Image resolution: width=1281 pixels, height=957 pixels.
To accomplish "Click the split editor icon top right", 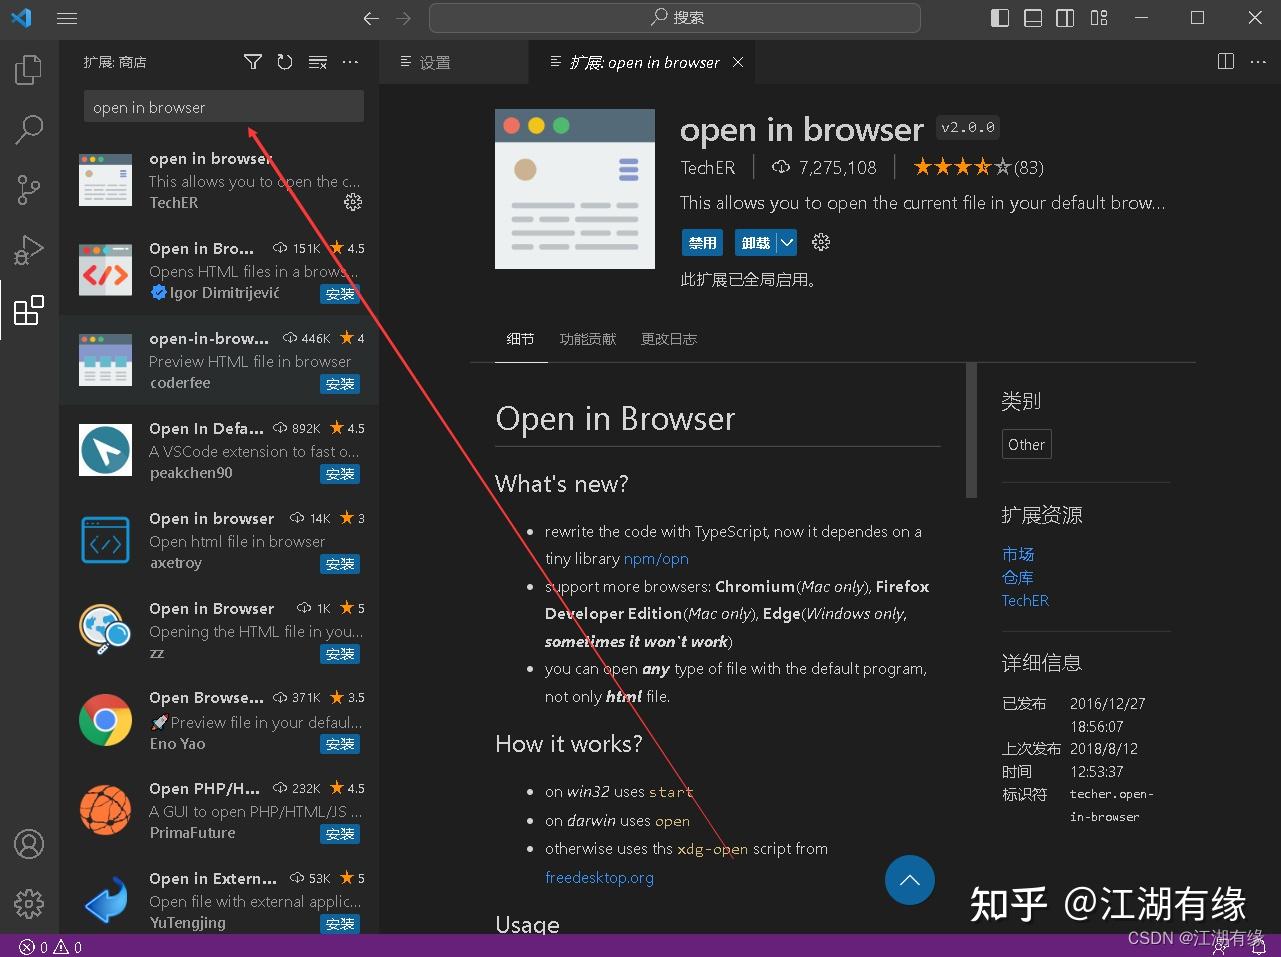I will (1225, 61).
